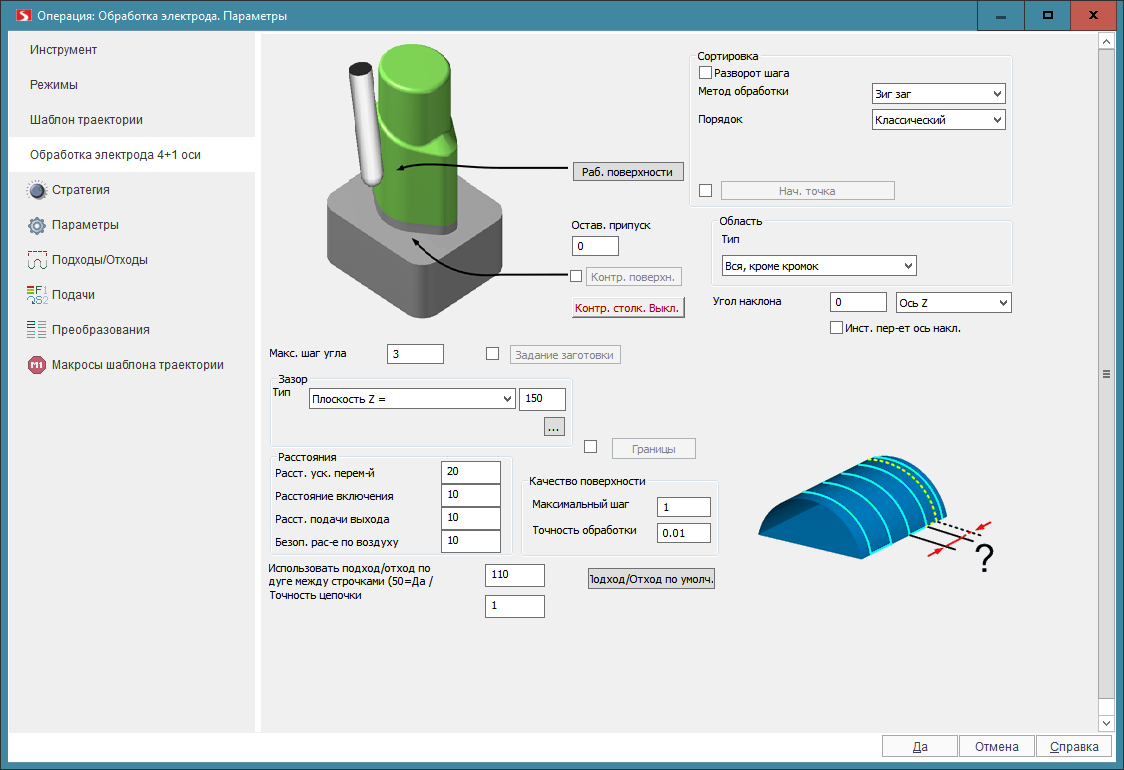The image size is (1124, 770).
Task: Click the Подачи feeds icon
Action: pos(37,295)
